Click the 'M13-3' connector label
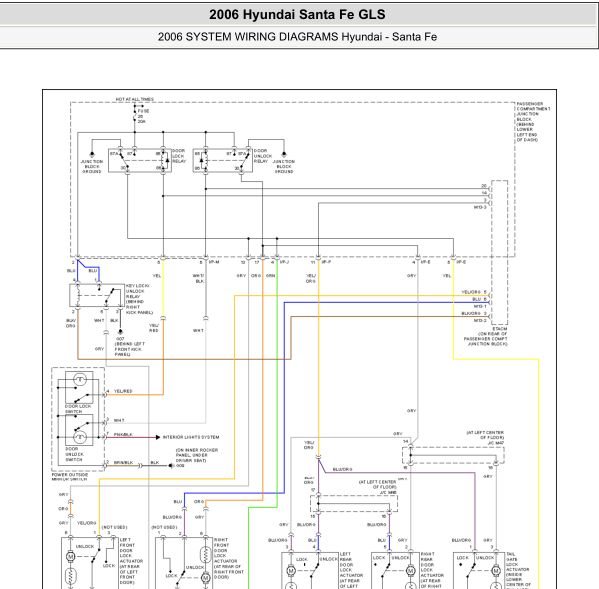 [480, 207]
